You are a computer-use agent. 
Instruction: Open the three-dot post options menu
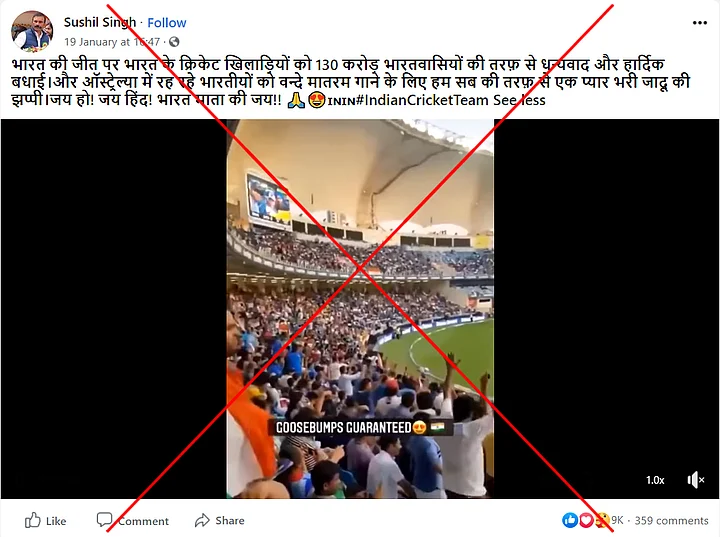(x=699, y=23)
